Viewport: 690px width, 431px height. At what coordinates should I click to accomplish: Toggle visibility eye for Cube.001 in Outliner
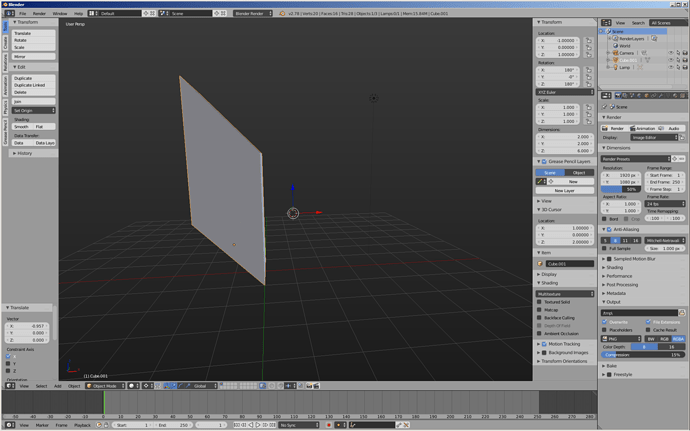[671, 60]
